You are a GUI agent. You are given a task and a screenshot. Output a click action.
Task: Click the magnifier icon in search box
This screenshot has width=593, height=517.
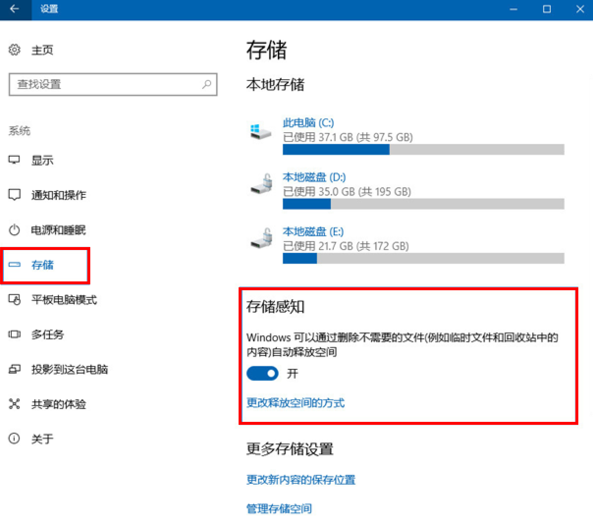coord(206,84)
